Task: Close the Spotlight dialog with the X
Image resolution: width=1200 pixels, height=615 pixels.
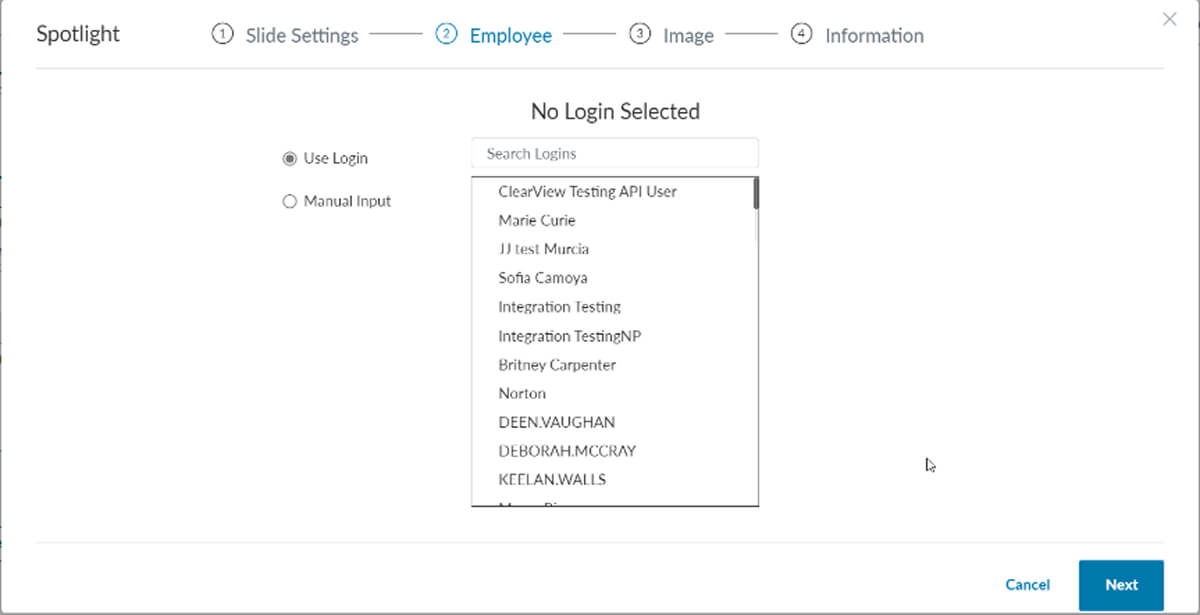Action: pyautogui.click(x=1169, y=19)
